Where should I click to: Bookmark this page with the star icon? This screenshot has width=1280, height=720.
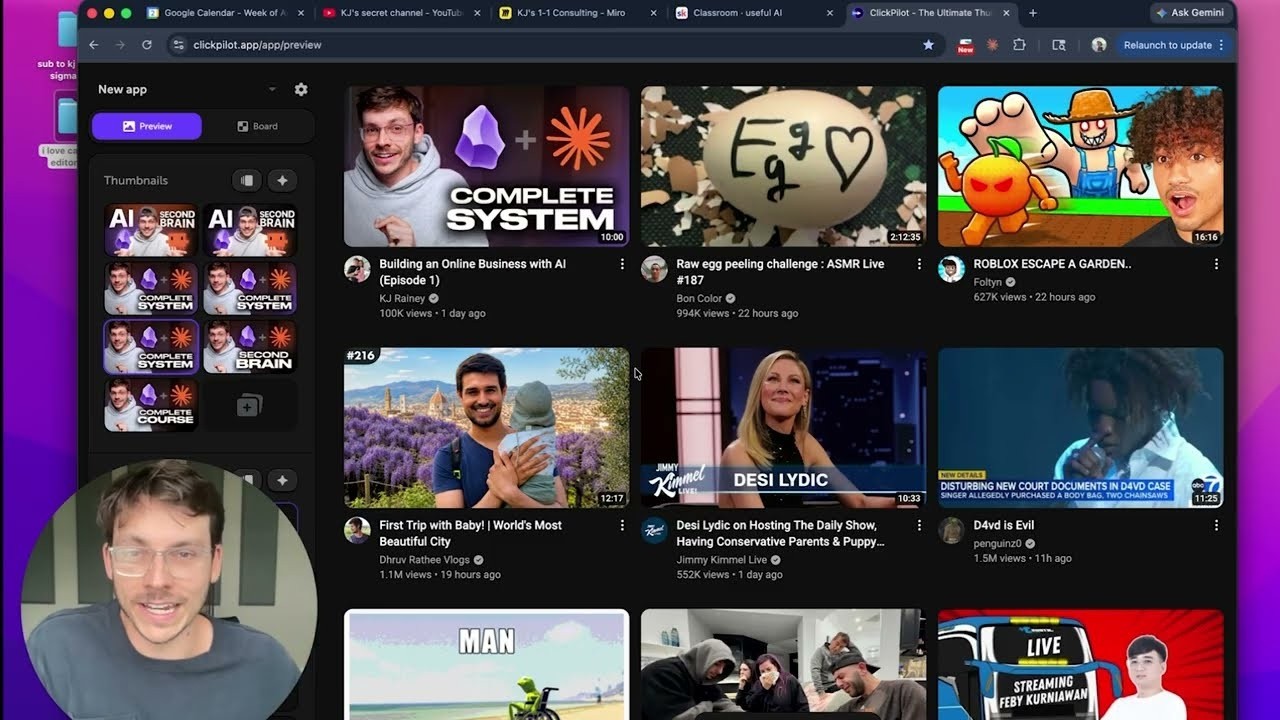coord(928,45)
